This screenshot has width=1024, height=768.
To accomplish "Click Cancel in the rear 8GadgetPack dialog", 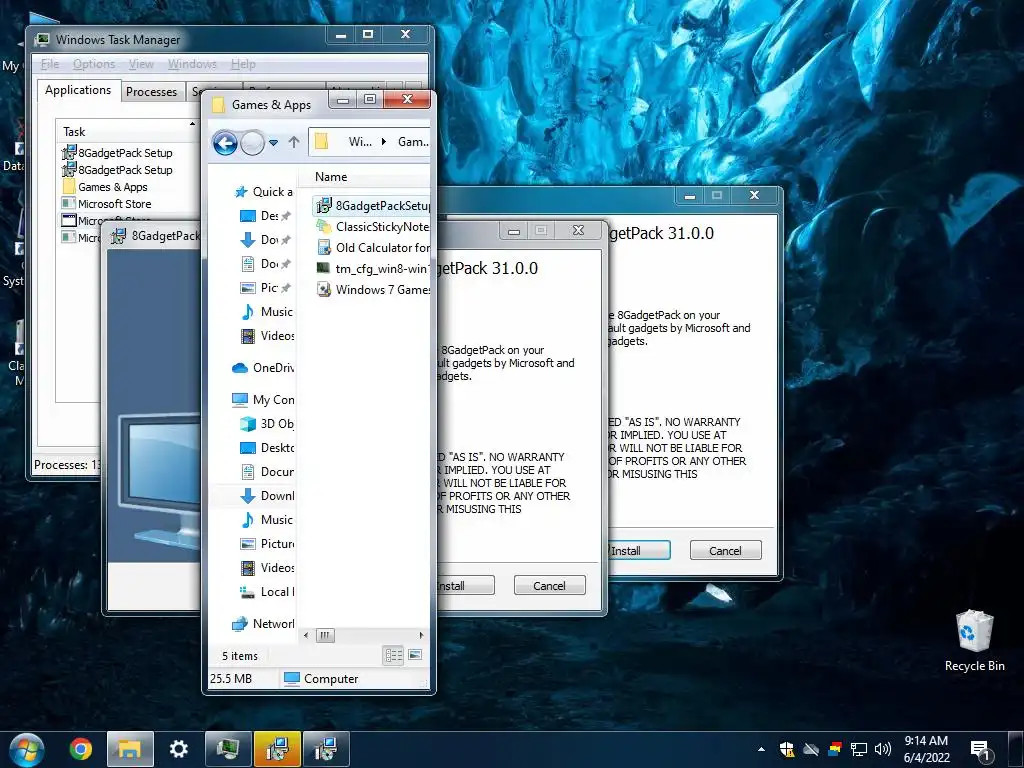I will [725, 551].
